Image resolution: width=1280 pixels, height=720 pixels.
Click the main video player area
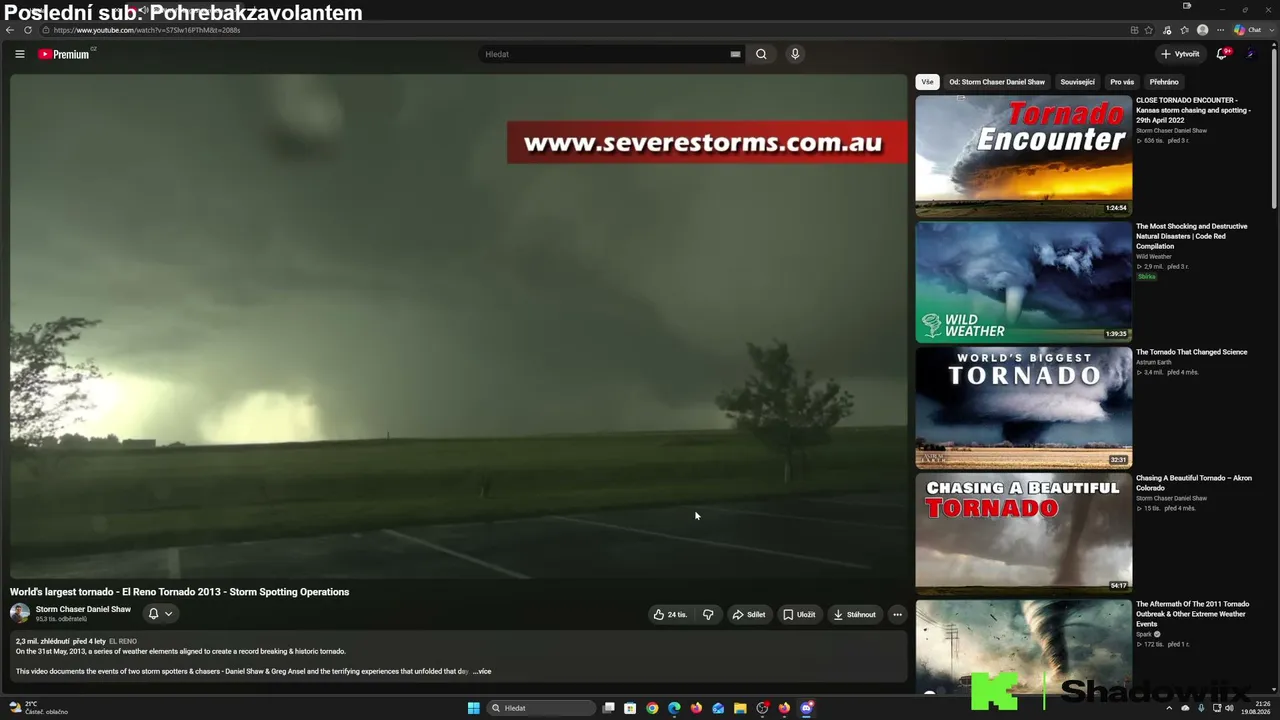459,326
